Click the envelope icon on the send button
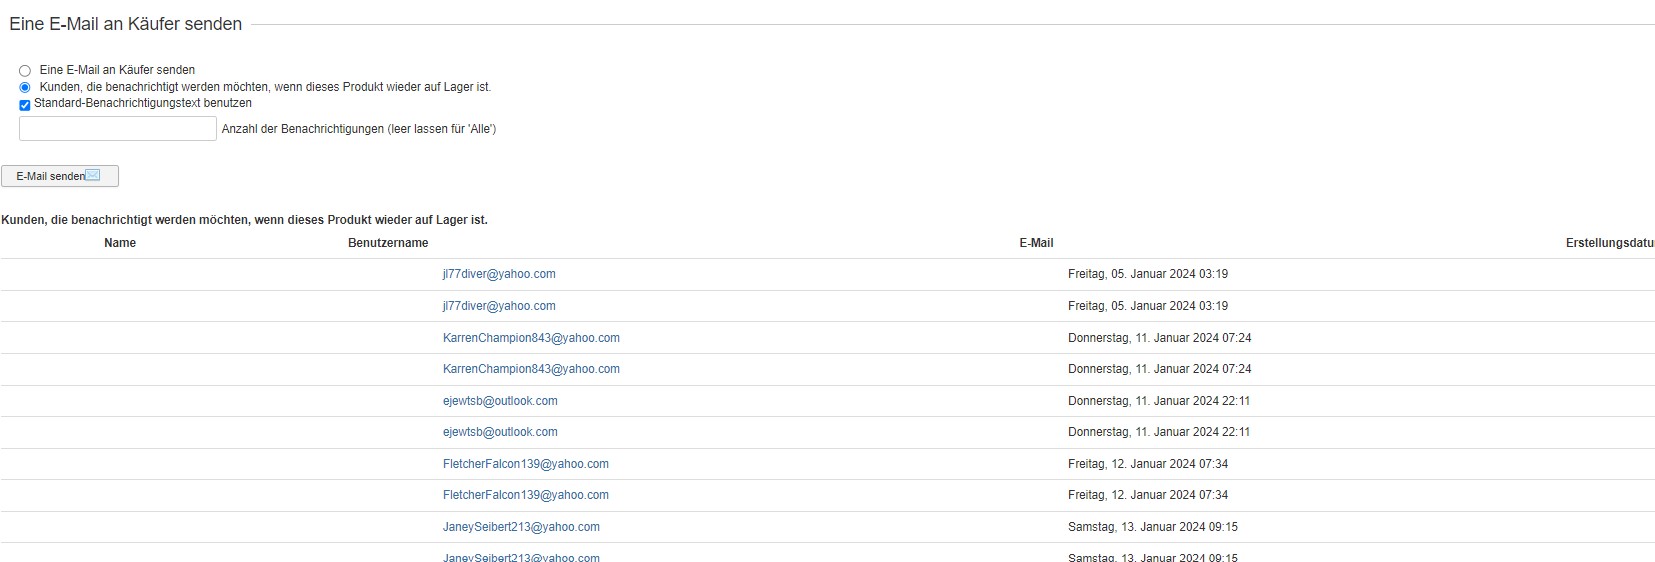The image size is (1655, 562). click(93, 176)
